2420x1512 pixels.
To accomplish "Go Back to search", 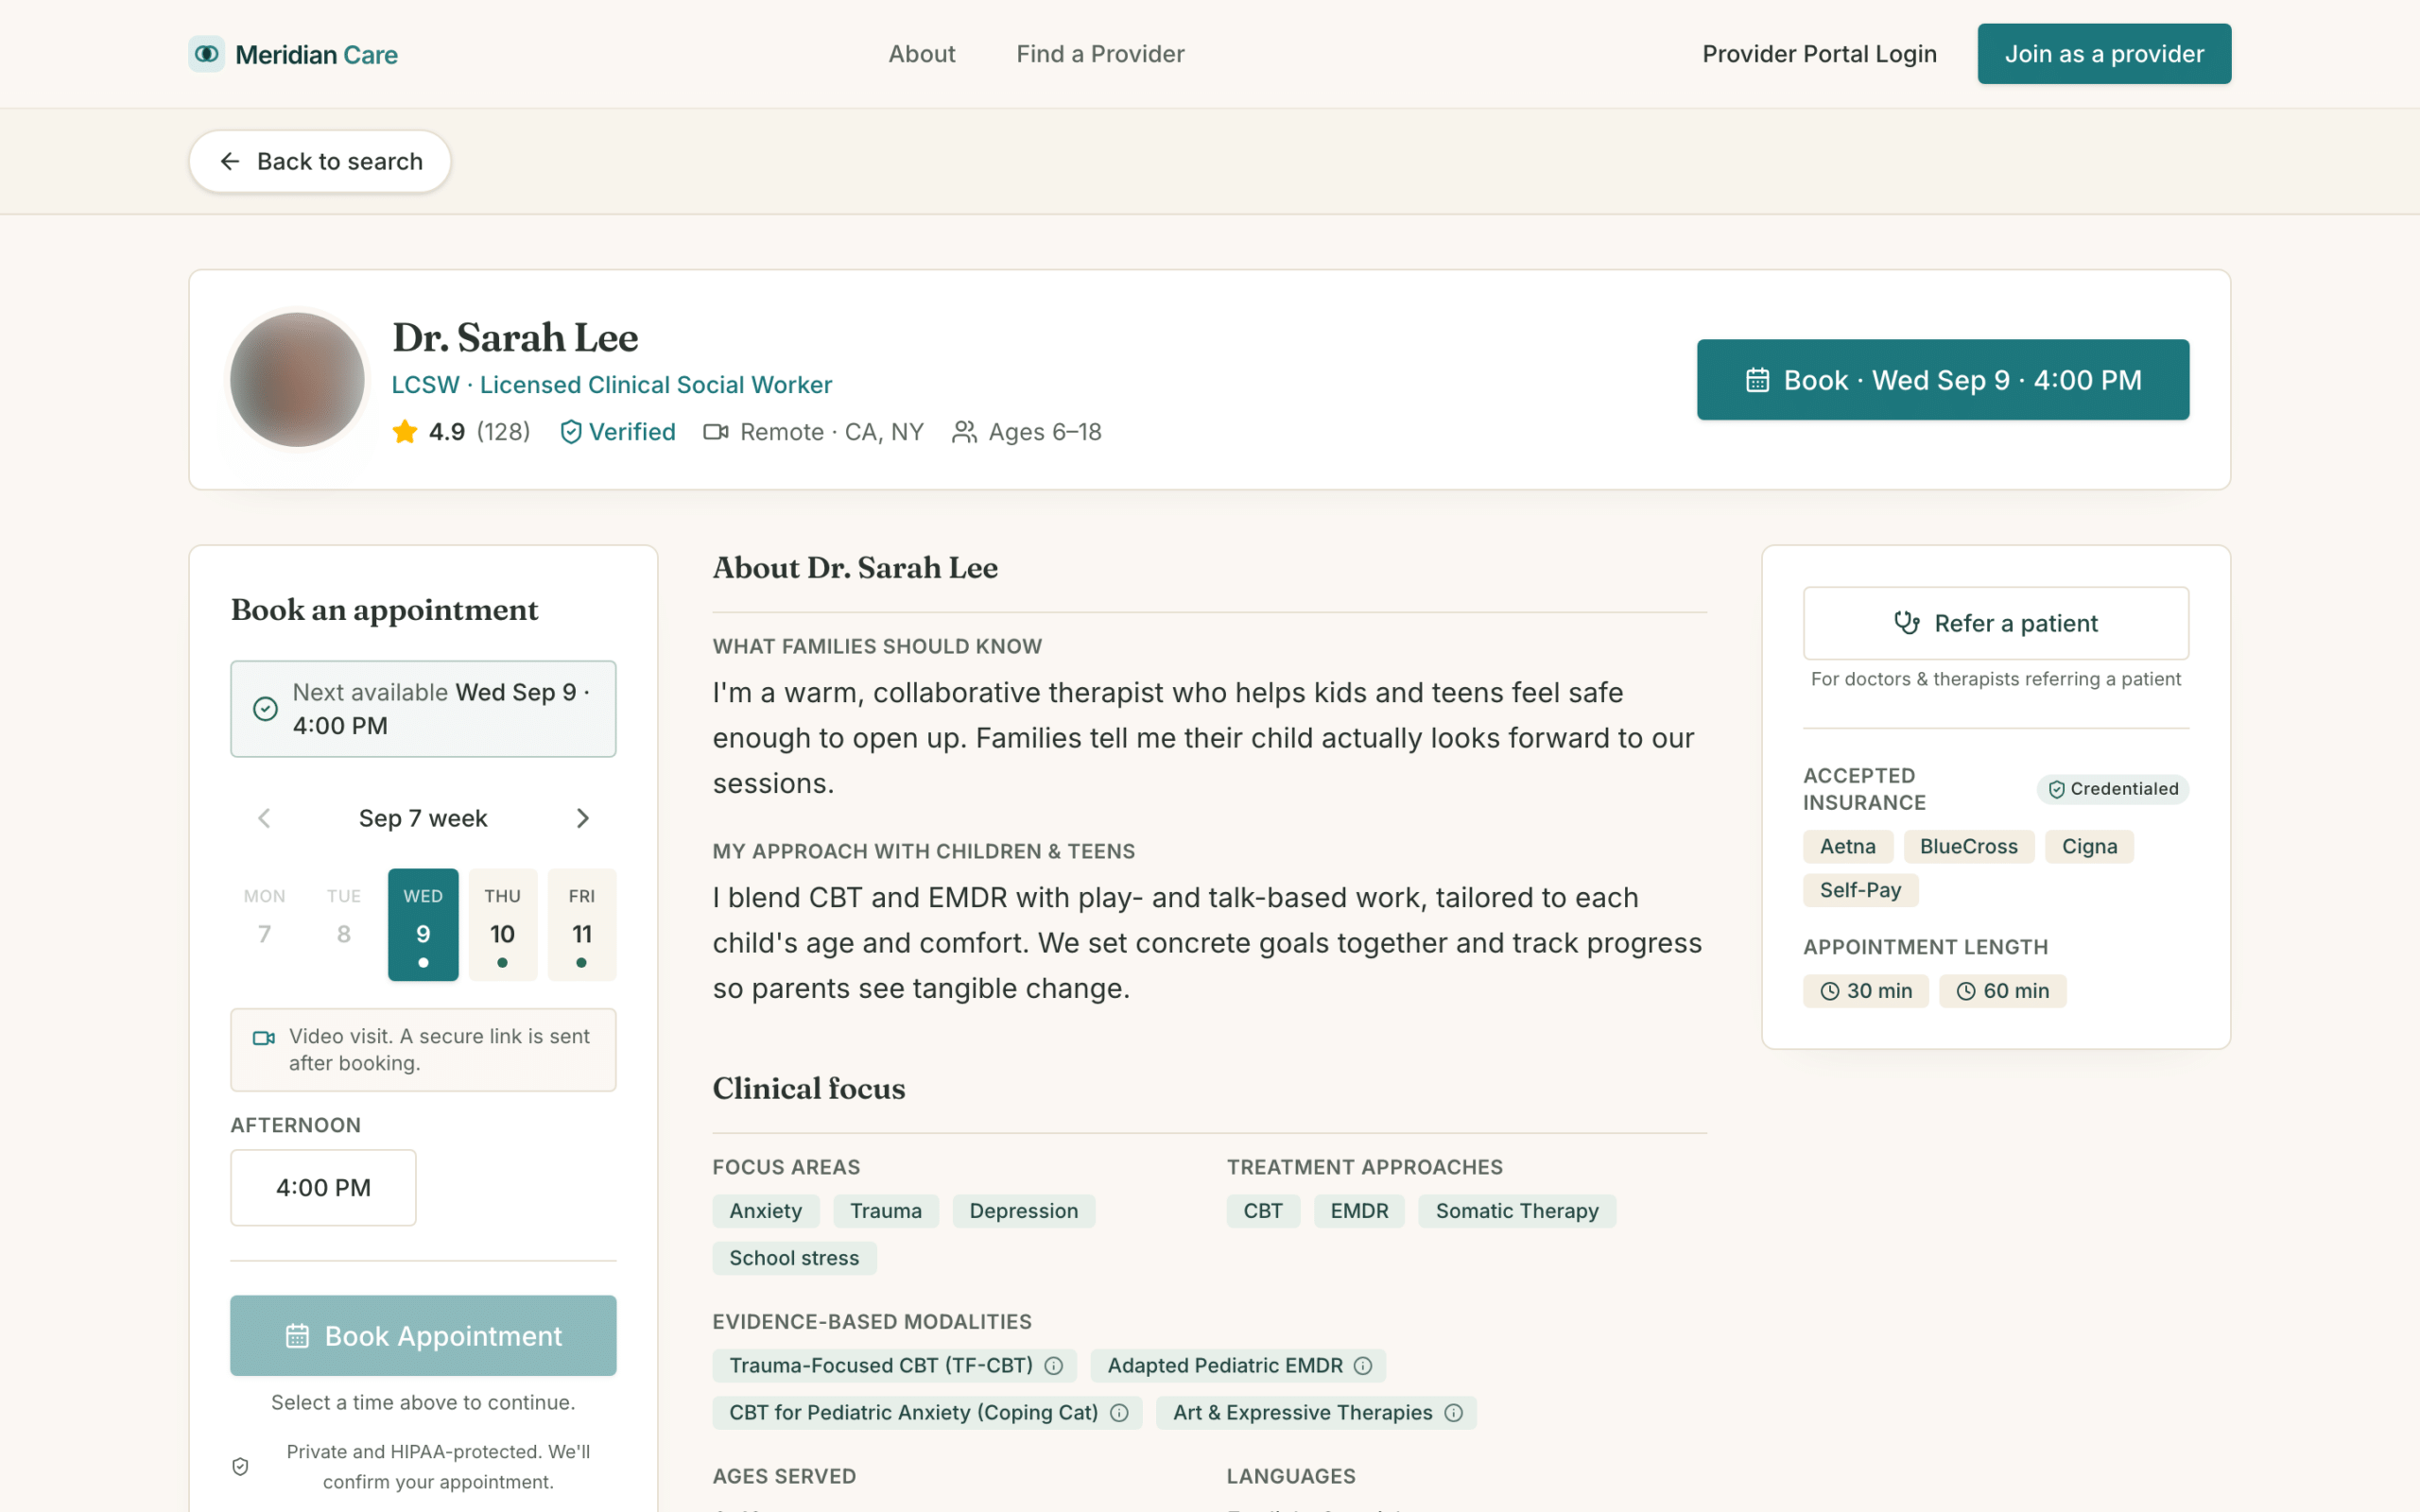I will (x=320, y=161).
